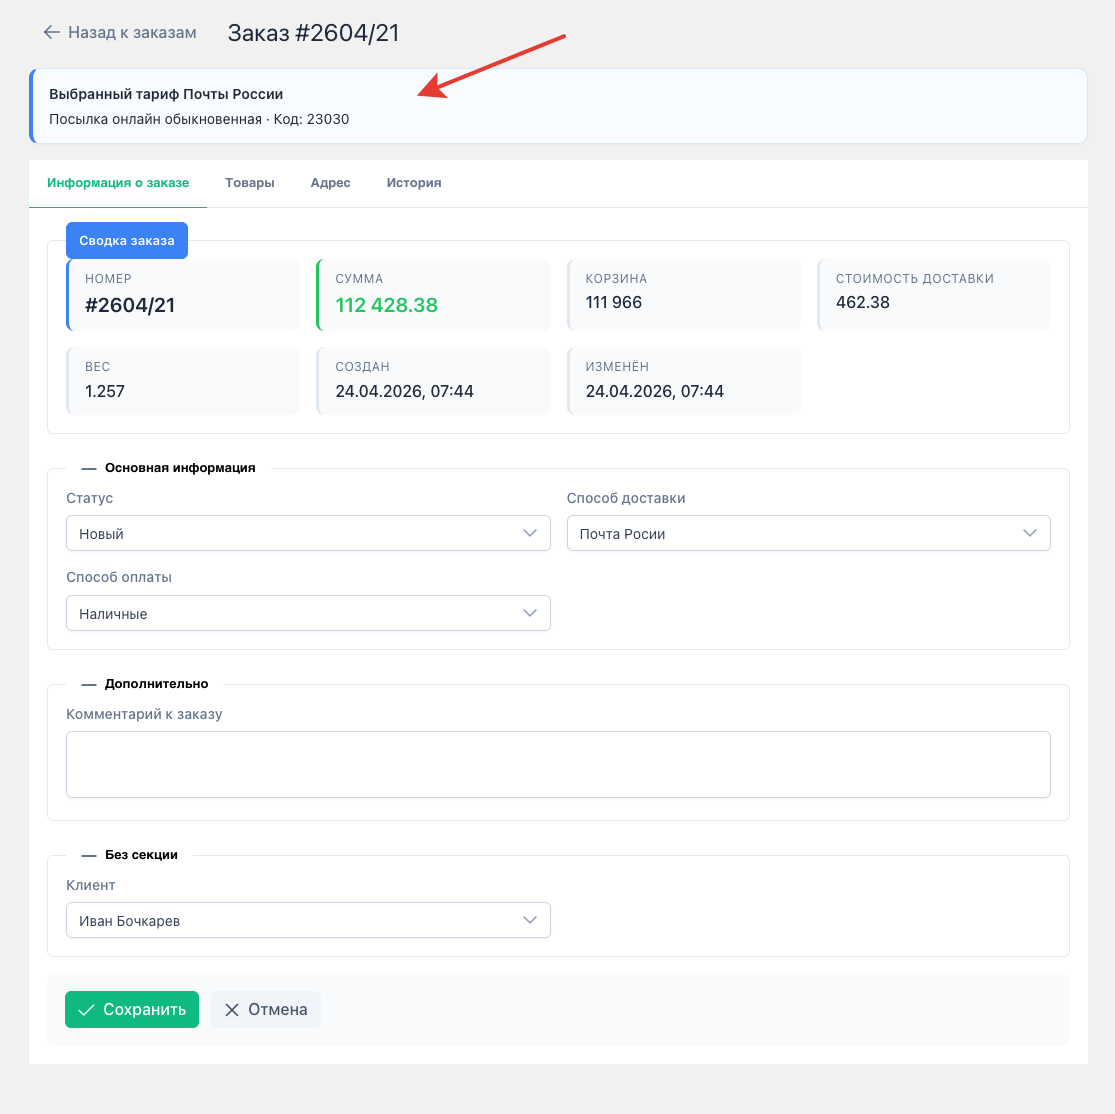The width and height of the screenshot is (1115, 1114).
Task: Open the Адрес tab
Action: coord(330,183)
